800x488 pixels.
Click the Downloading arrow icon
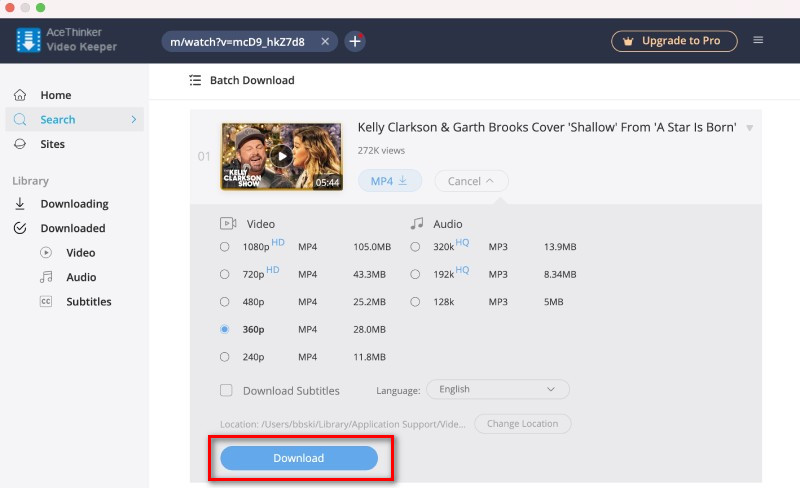[20, 204]
